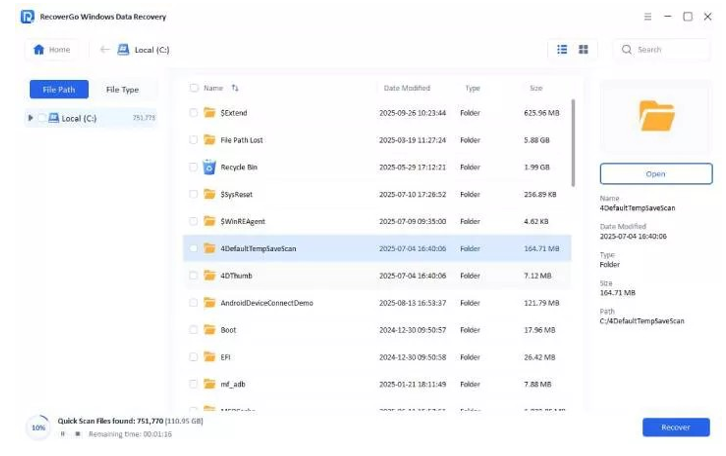Check the Recycle Bin checkbox
This screenshot has height=456, width=726.
tap(194, 167)
